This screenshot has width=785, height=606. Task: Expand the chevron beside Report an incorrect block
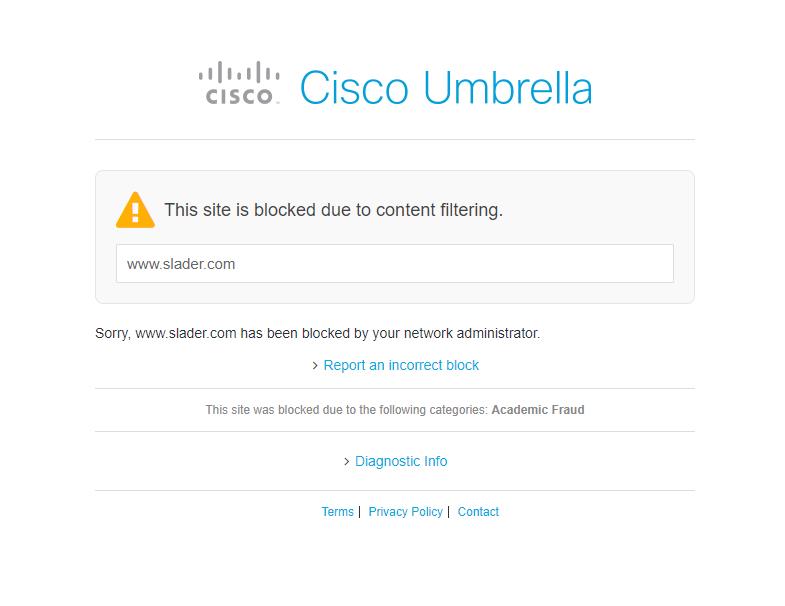[315, 366]
